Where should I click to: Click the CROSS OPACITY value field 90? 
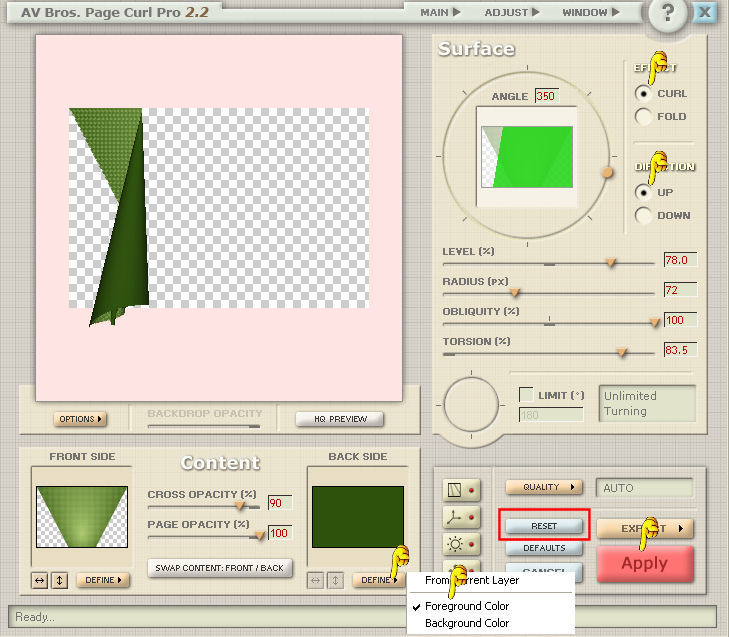point(280,503)
